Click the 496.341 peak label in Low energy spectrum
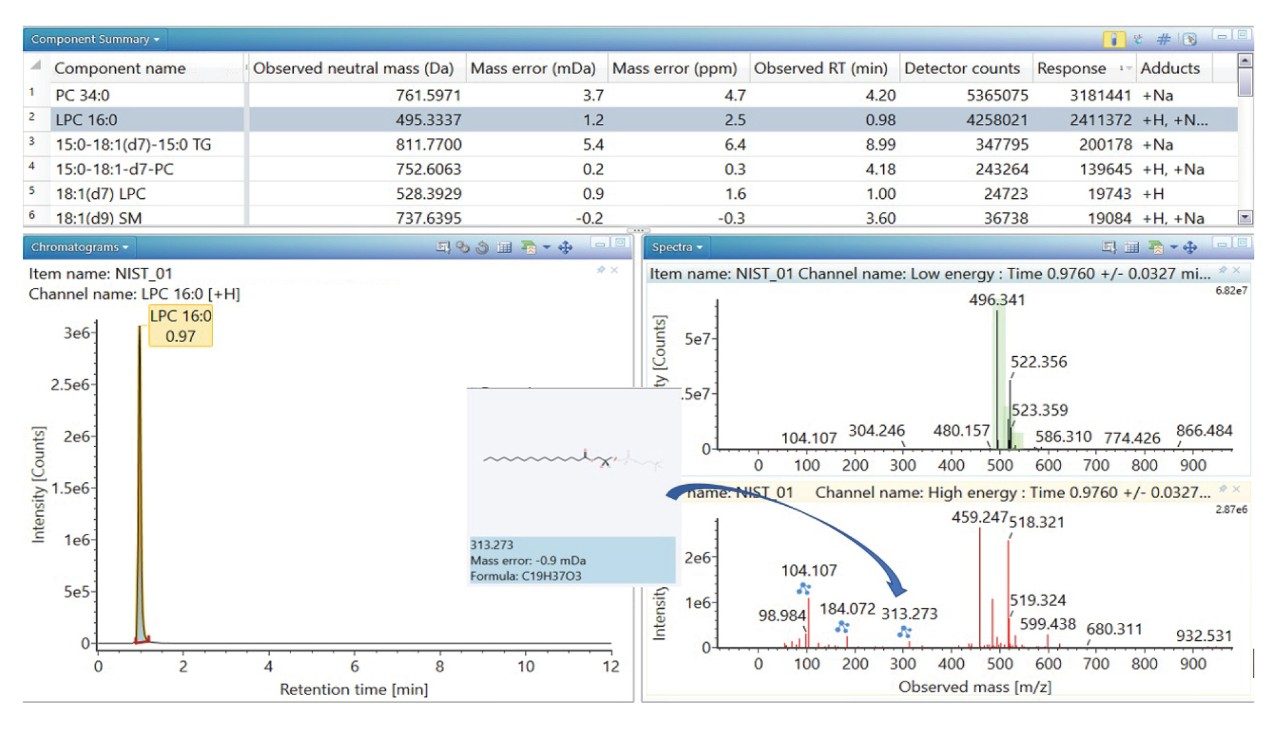The height and width of the screenshot is (729, 1280). (x=997, y=299)
